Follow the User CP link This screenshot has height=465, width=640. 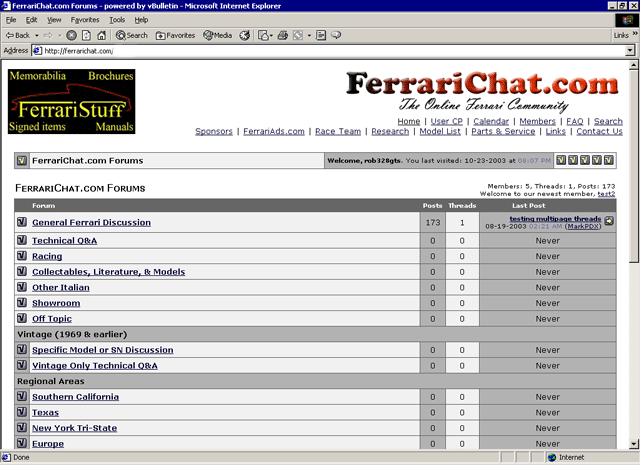[447, 121]
